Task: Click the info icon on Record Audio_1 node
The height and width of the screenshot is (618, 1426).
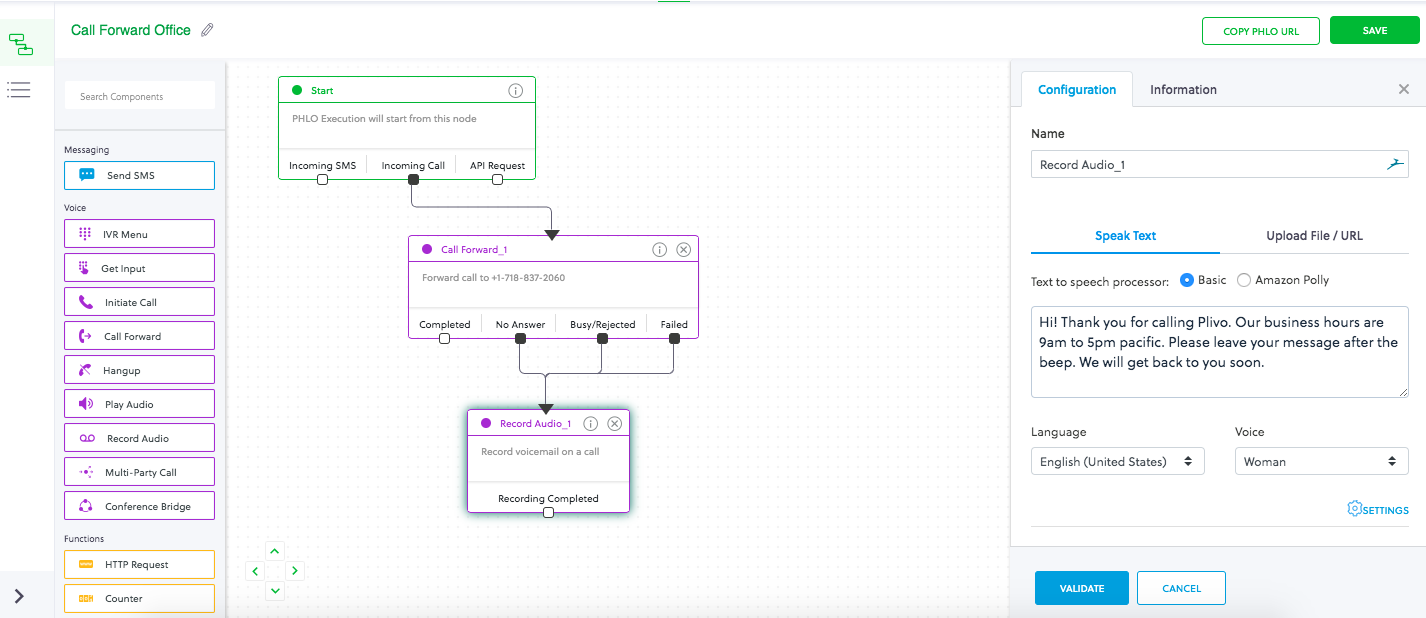Action: pos(591,424)
